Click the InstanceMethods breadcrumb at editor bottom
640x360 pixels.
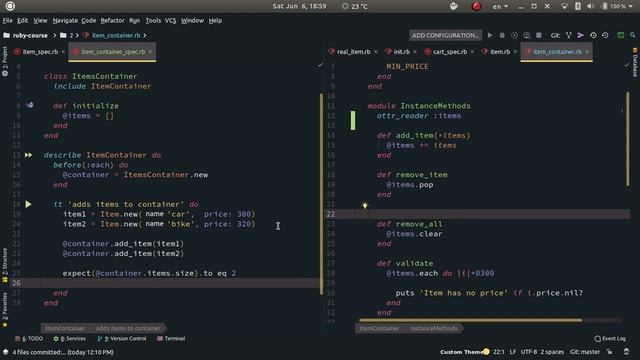[434, 328]
